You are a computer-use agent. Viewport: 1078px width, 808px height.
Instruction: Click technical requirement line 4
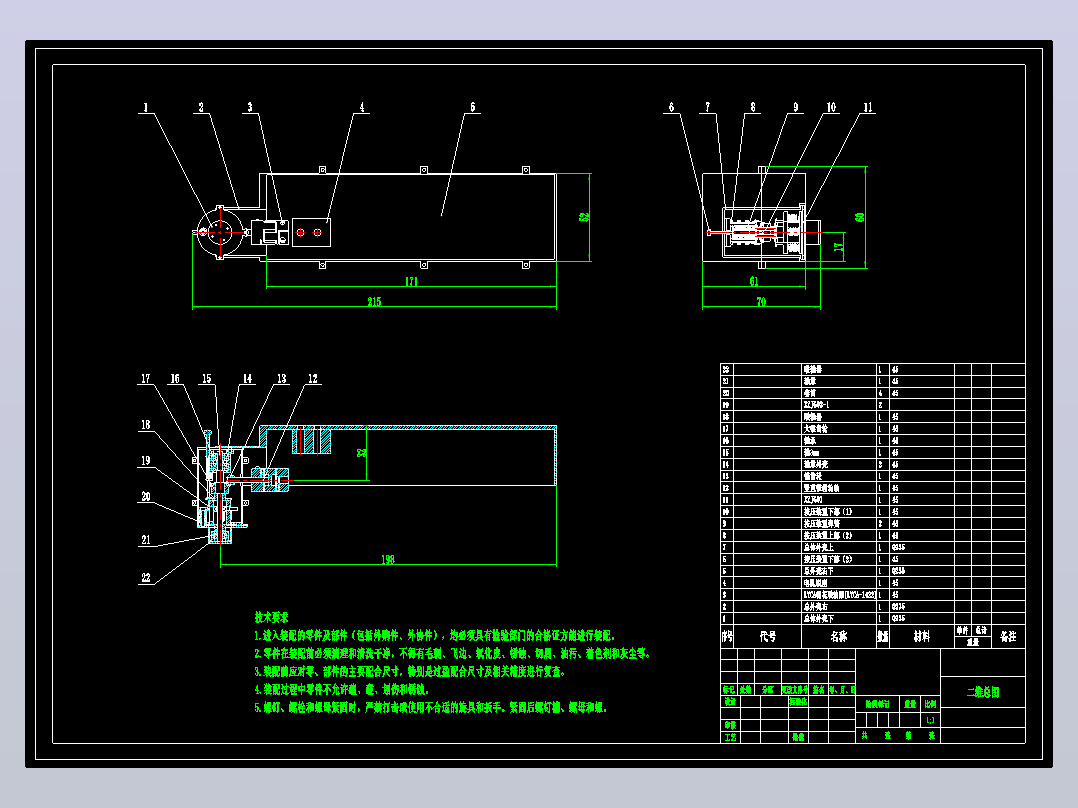tap(342, 690)
